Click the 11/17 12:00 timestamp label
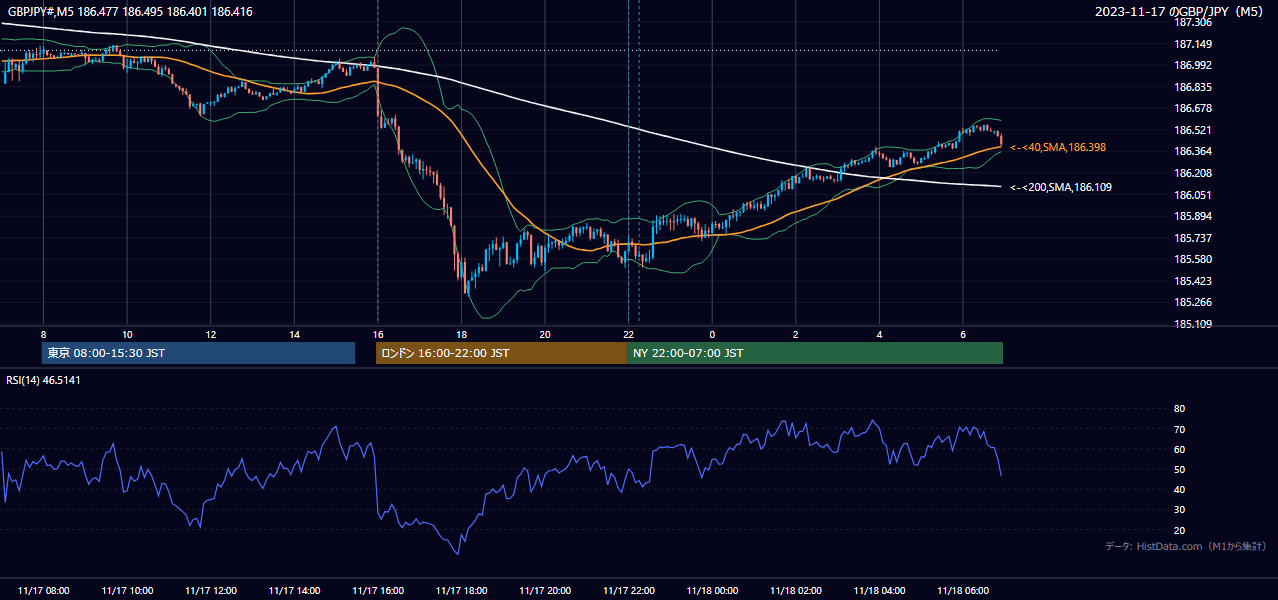The width and height of the screenshot is (1278, 600). [x=211, y=591]
